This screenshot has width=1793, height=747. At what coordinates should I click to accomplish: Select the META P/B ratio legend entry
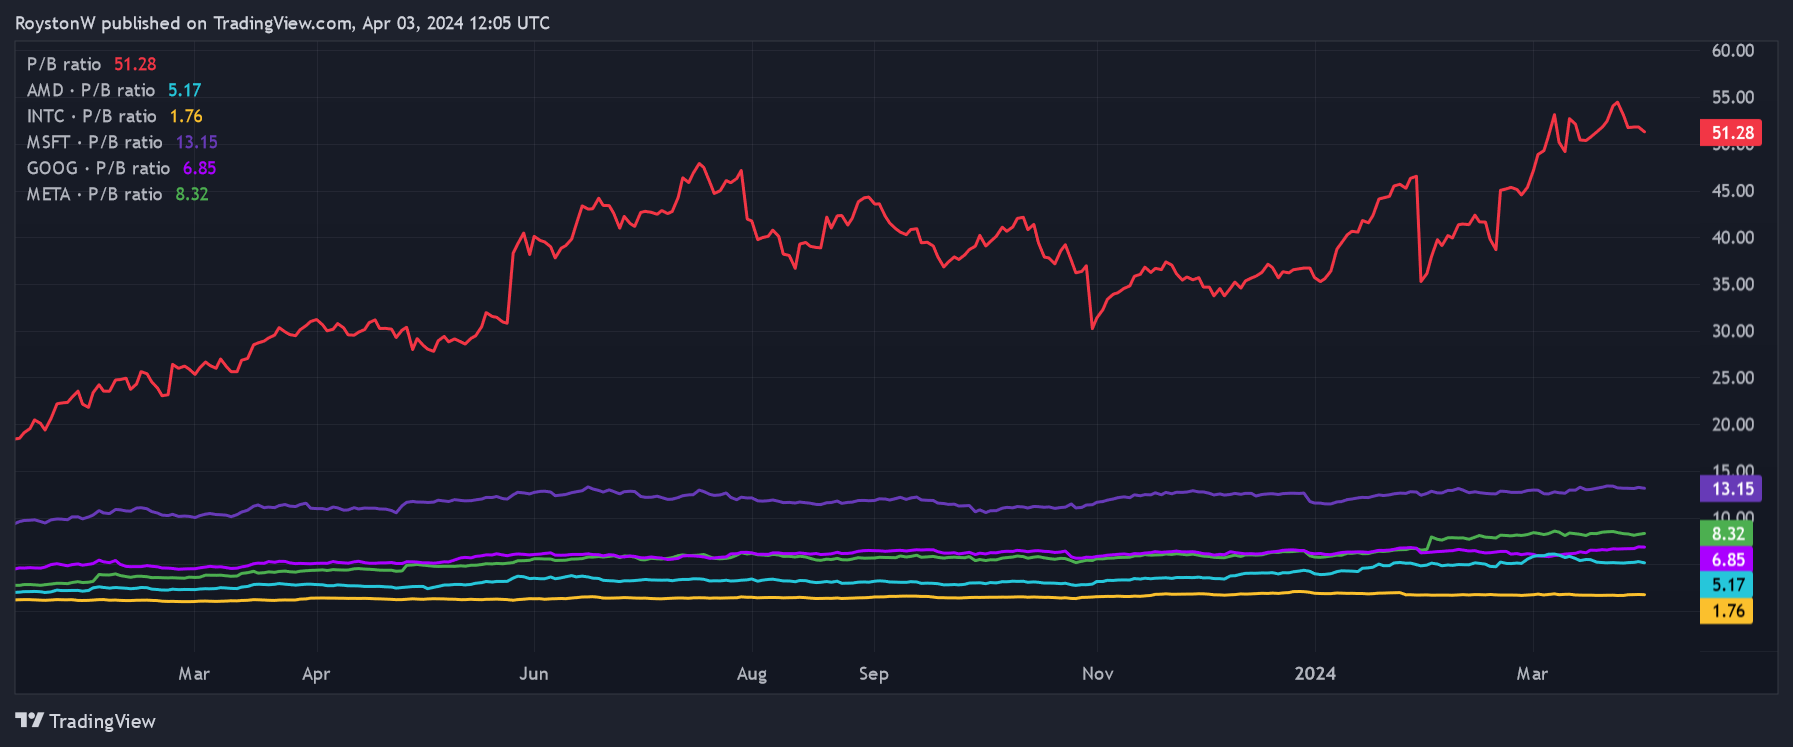click(117, 194)
